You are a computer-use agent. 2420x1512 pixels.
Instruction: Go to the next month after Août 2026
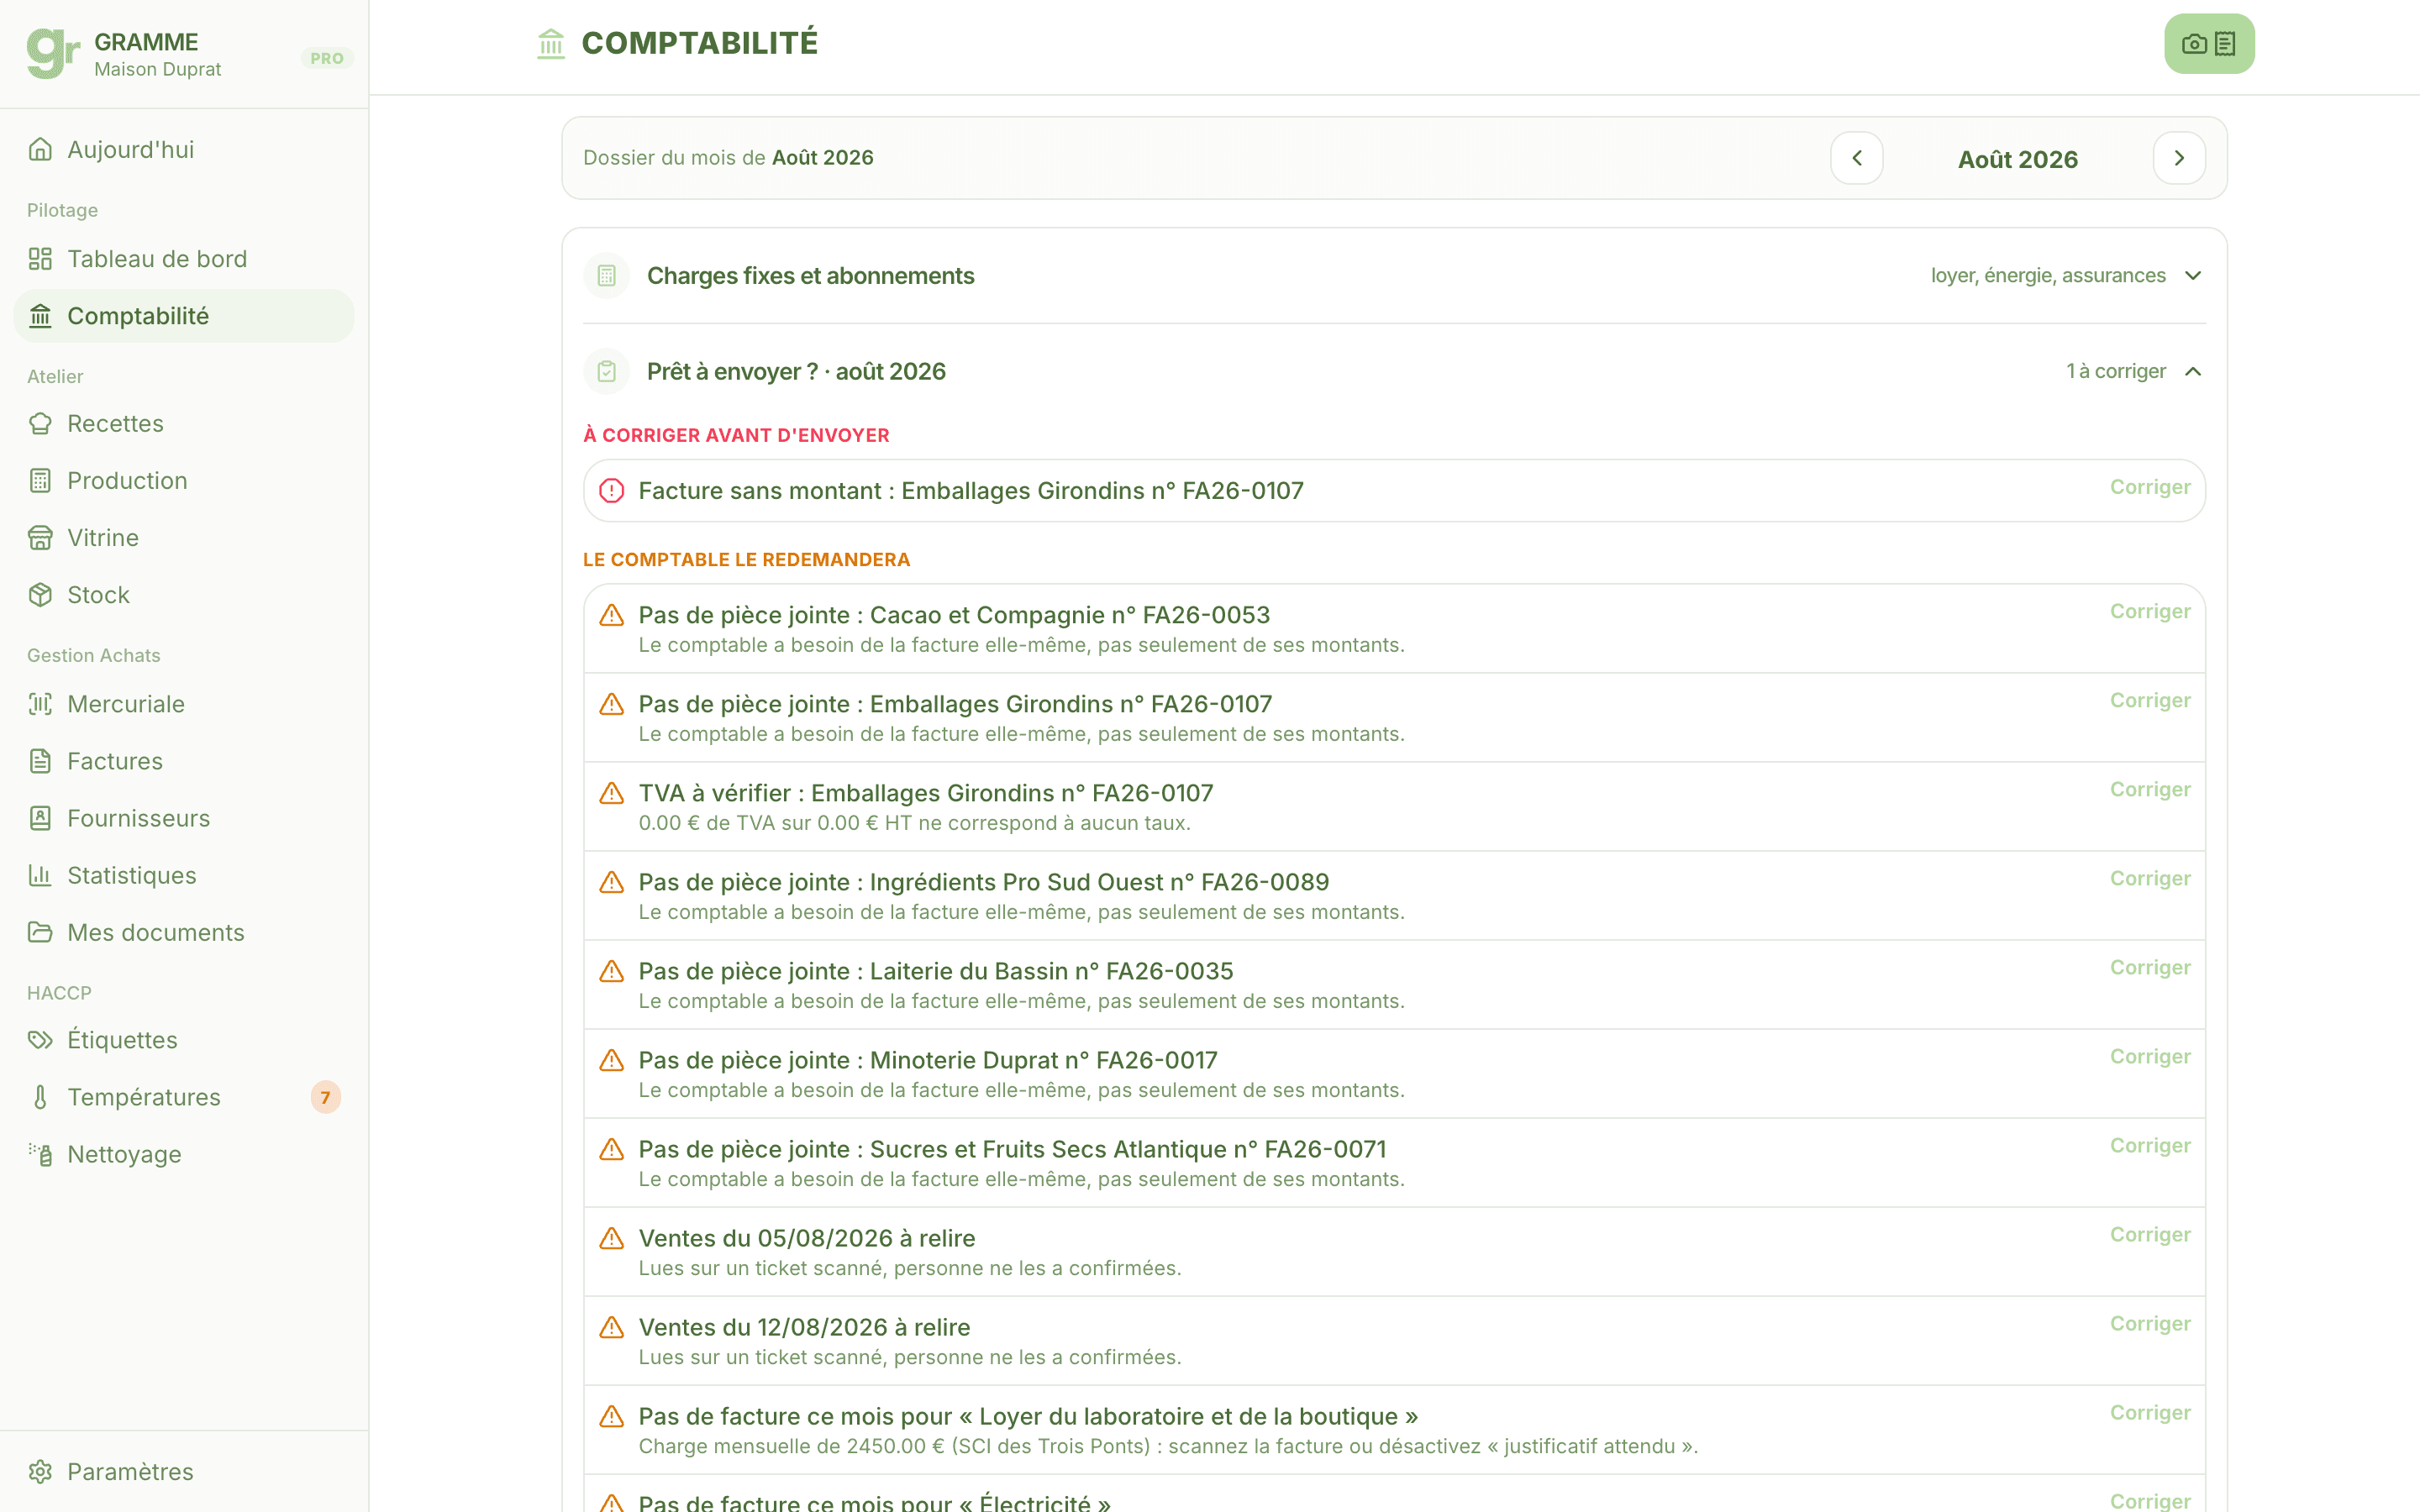pyautogui.click(x=2179, y=158)
